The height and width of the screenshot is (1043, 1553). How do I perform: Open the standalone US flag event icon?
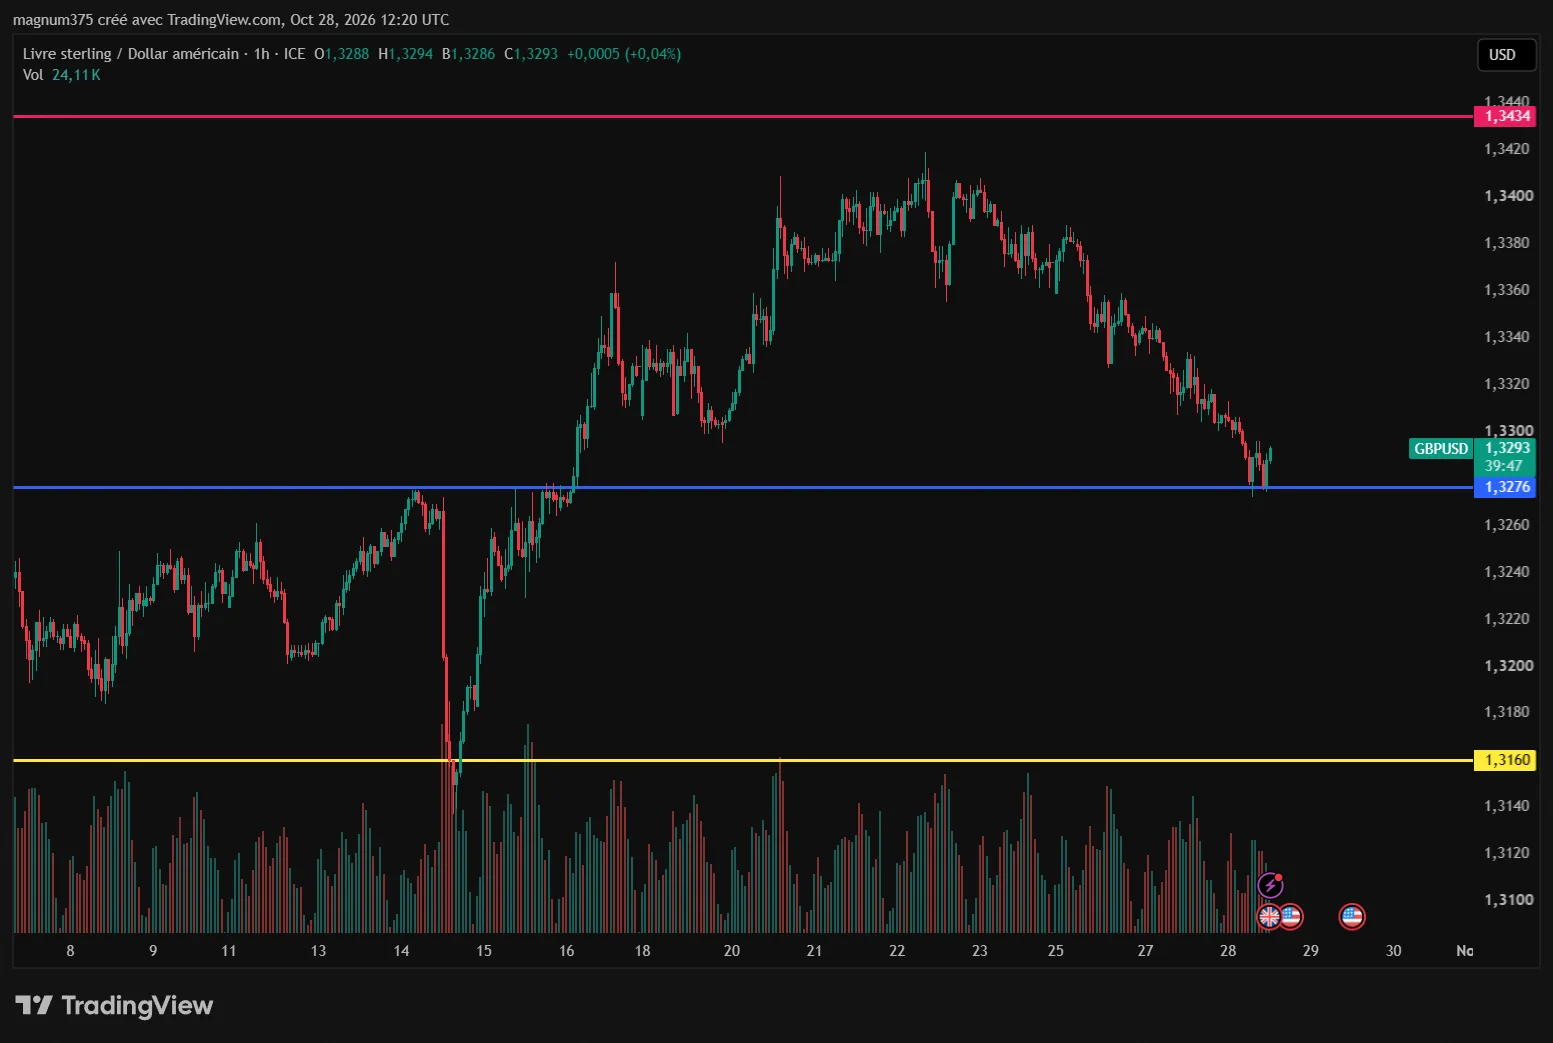tap(1352, 916)
